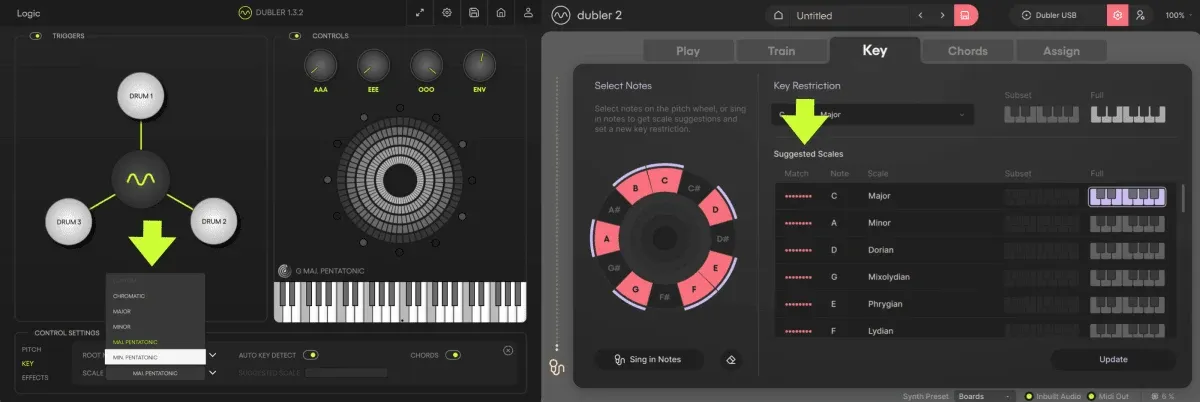Screen dimensions: 1200x402
Task: Open the pink audio settings gear icon
Action: coord(1117,16)
